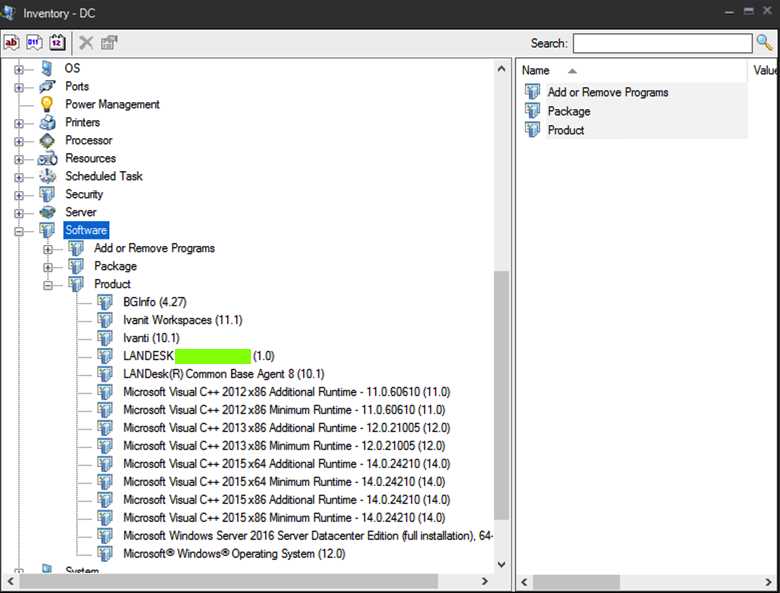
Task: Click 'Product' text in right pane list
Action: [x=566, y=130]
